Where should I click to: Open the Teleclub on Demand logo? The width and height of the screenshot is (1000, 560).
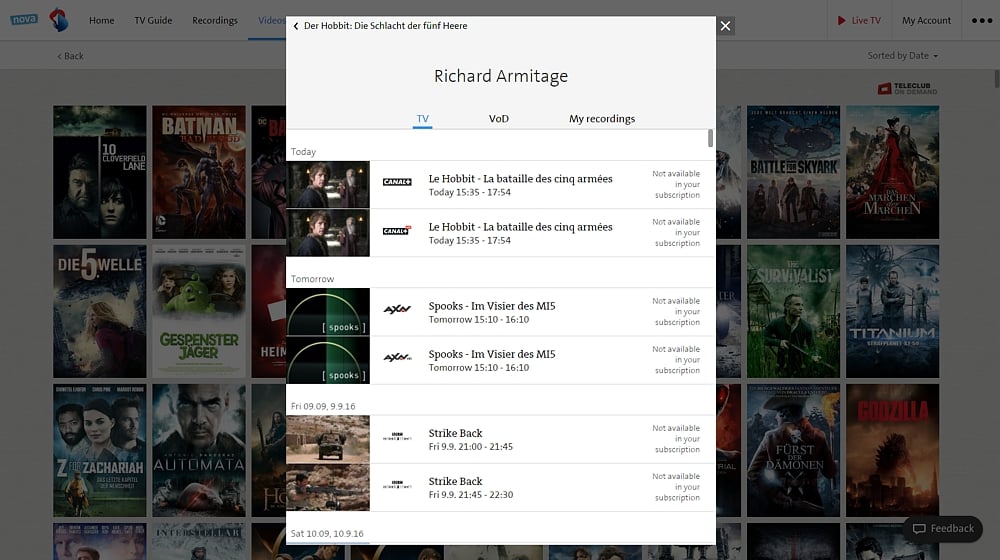point(908,89)
